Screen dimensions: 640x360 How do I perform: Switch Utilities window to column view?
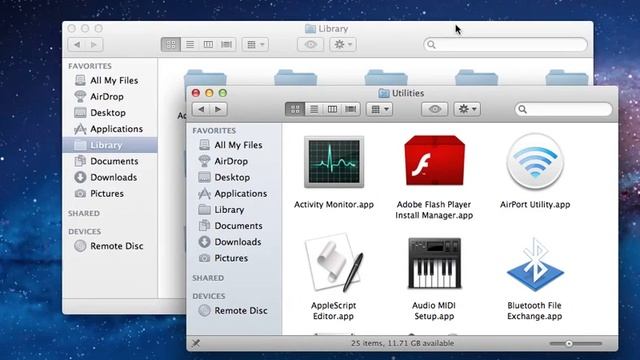(332, 109)
